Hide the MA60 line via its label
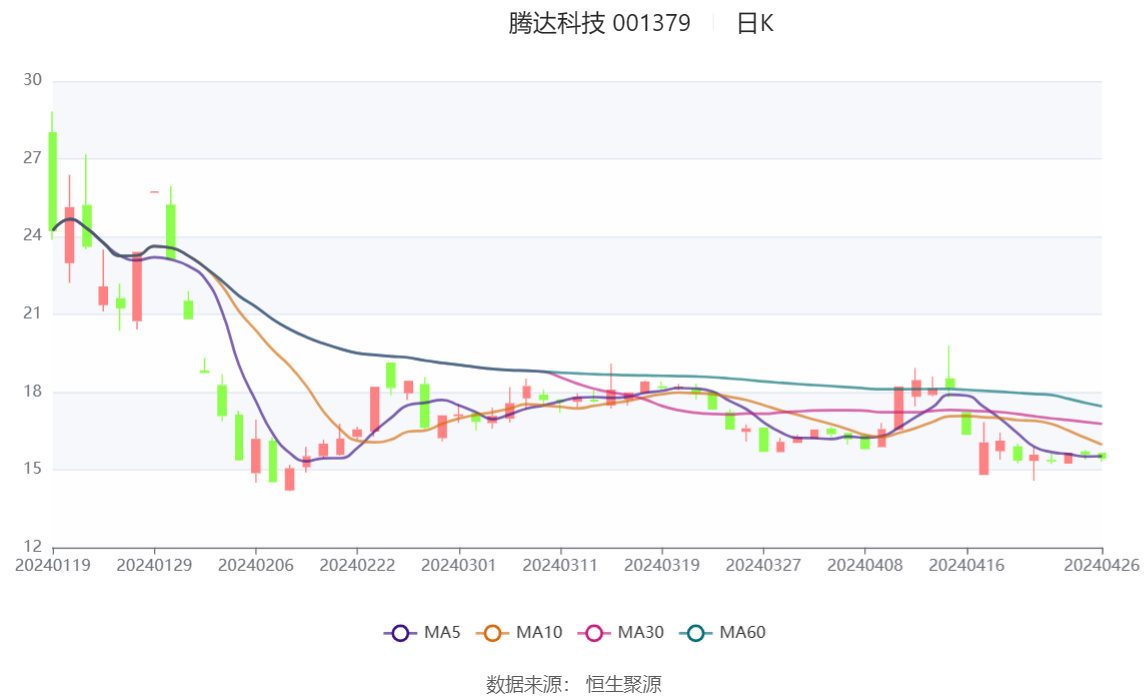This screenshot has width=1148, height=699. (x=742, y=632)
